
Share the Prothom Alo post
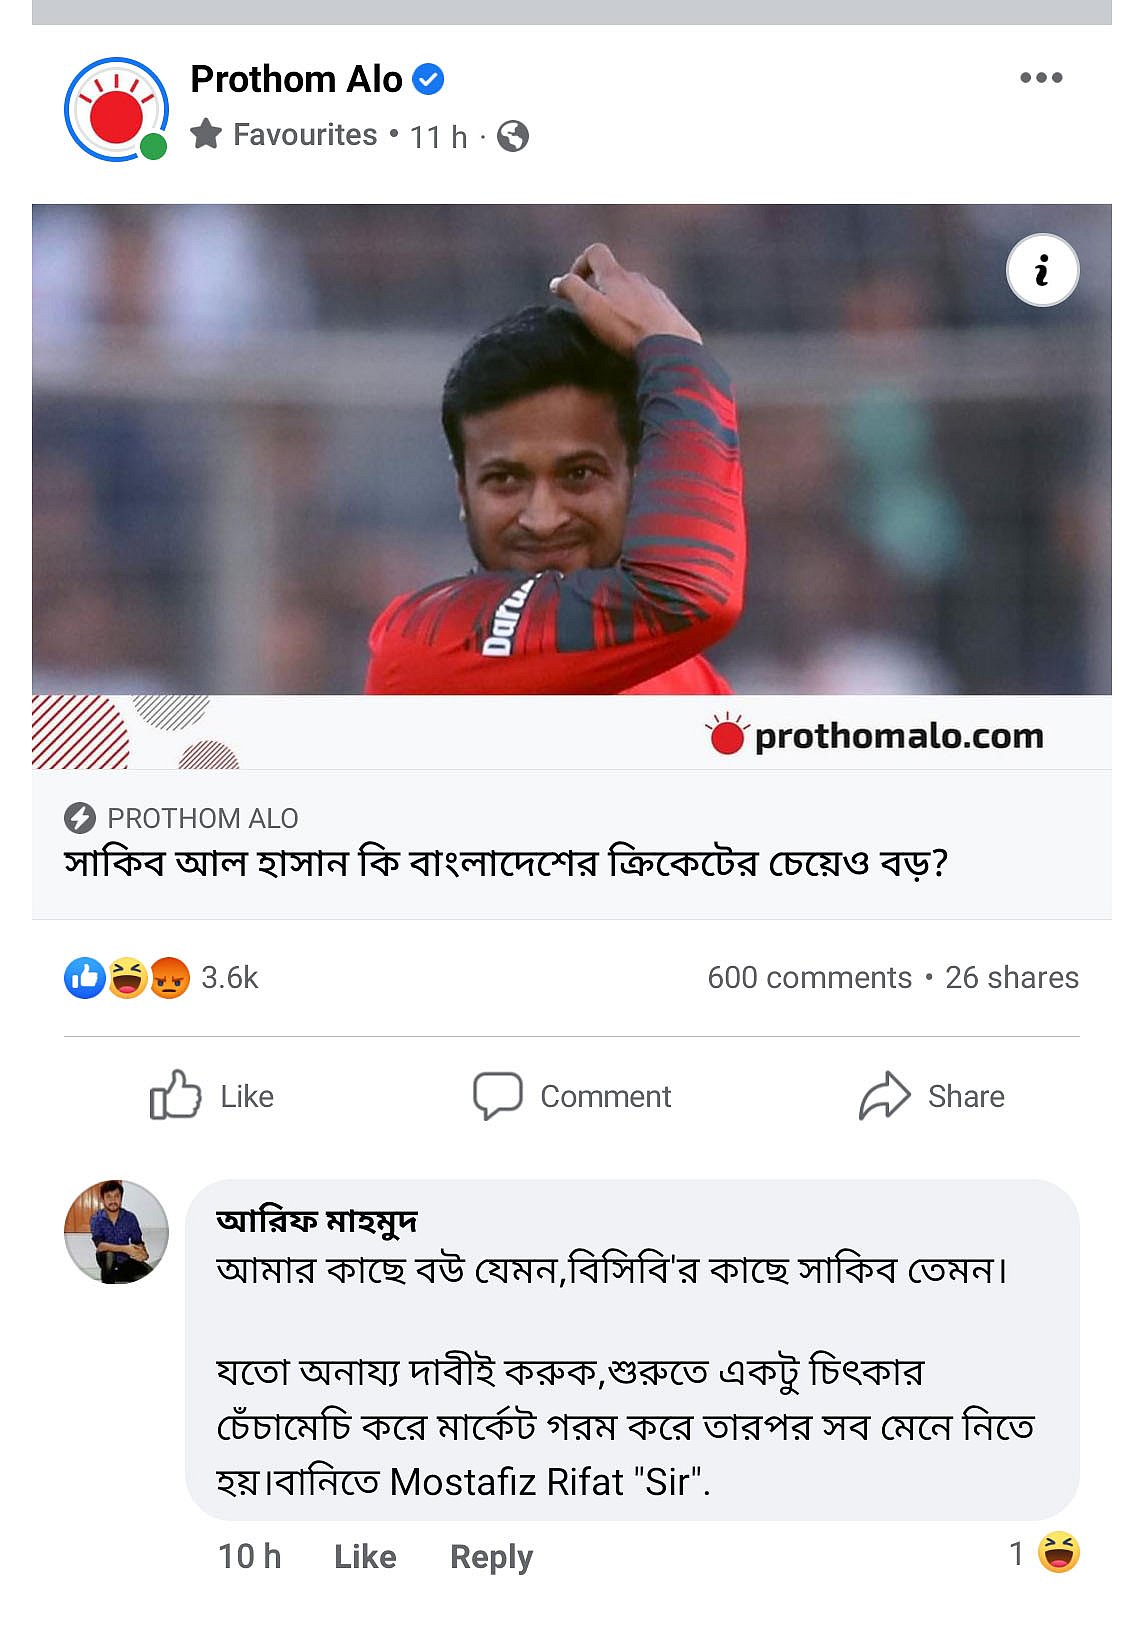pos(931,1096)
